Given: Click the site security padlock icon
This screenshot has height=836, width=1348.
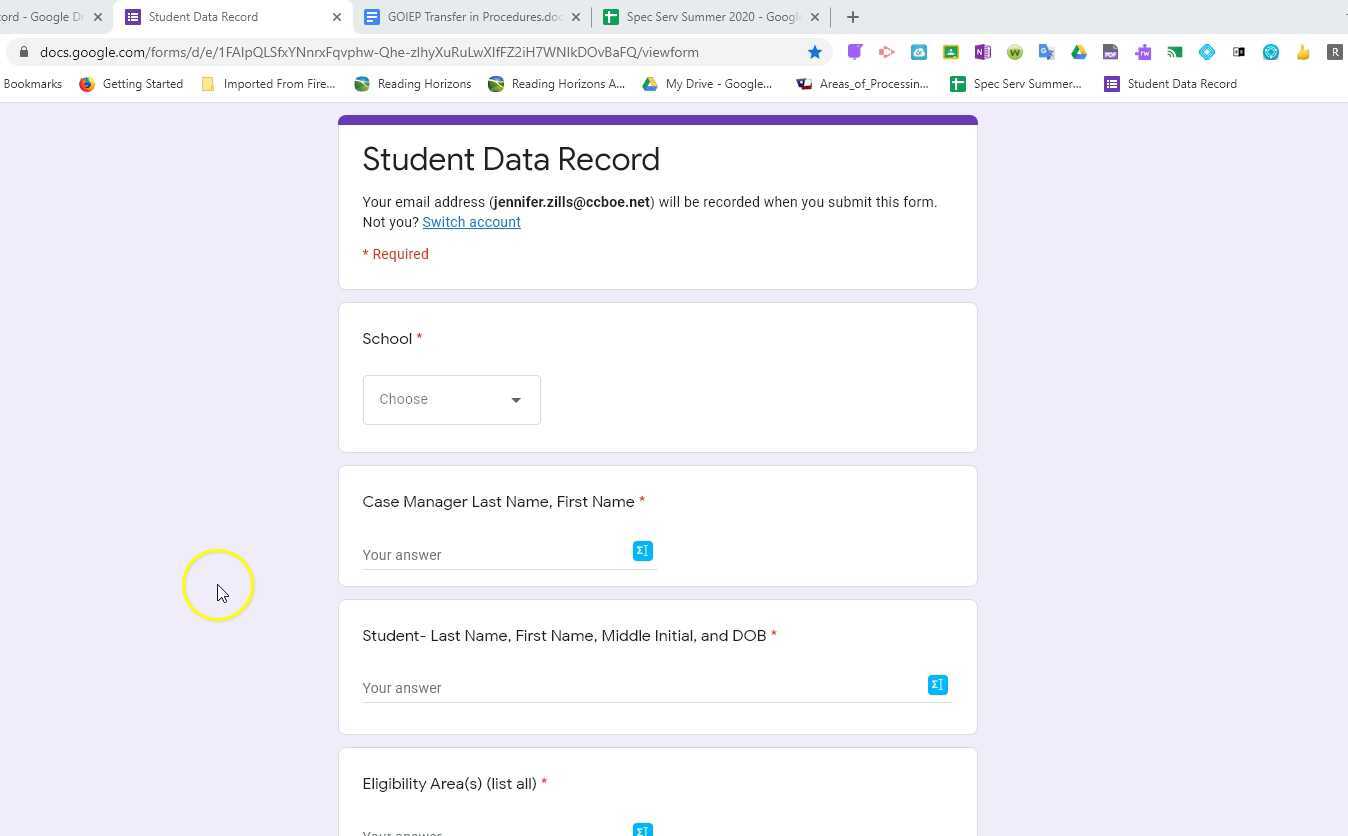Looking at the screenshot, I should pyautogui.click(x=22, y=52).
